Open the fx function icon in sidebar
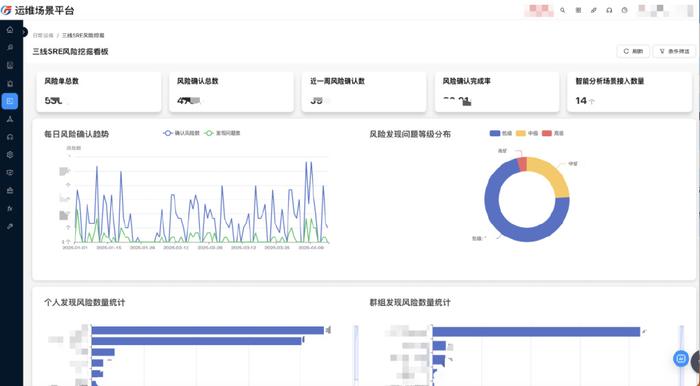This screenshot has width=700, height=386. (10, 208)
